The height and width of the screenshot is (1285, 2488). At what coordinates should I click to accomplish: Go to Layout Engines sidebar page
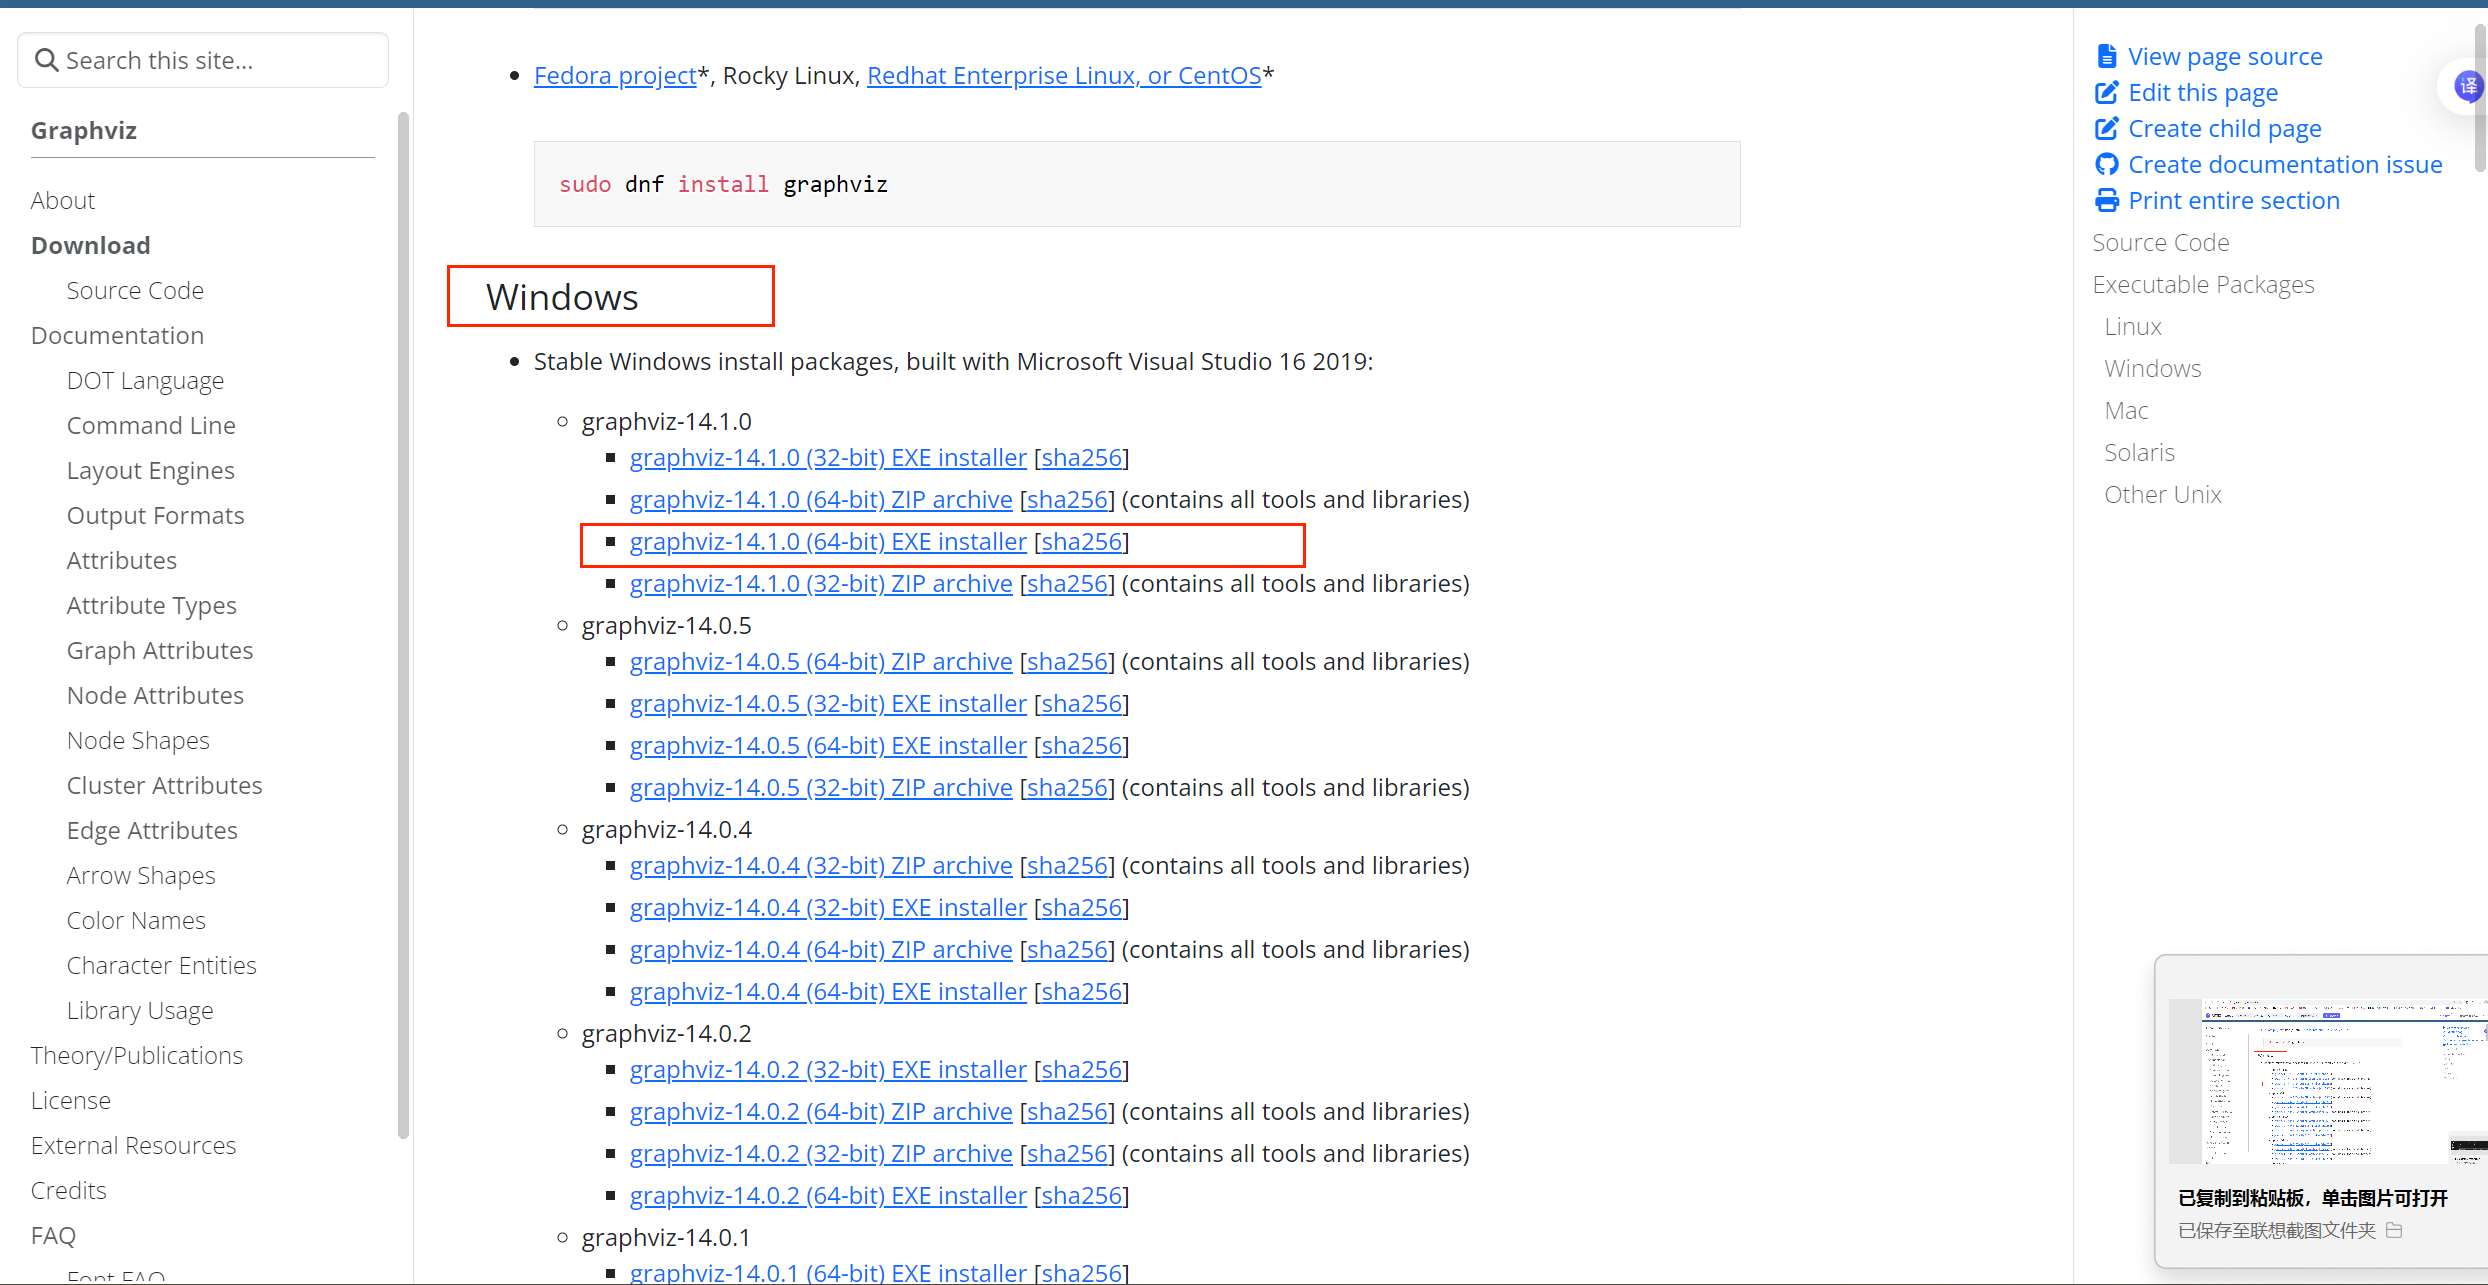tap(150, 471)
